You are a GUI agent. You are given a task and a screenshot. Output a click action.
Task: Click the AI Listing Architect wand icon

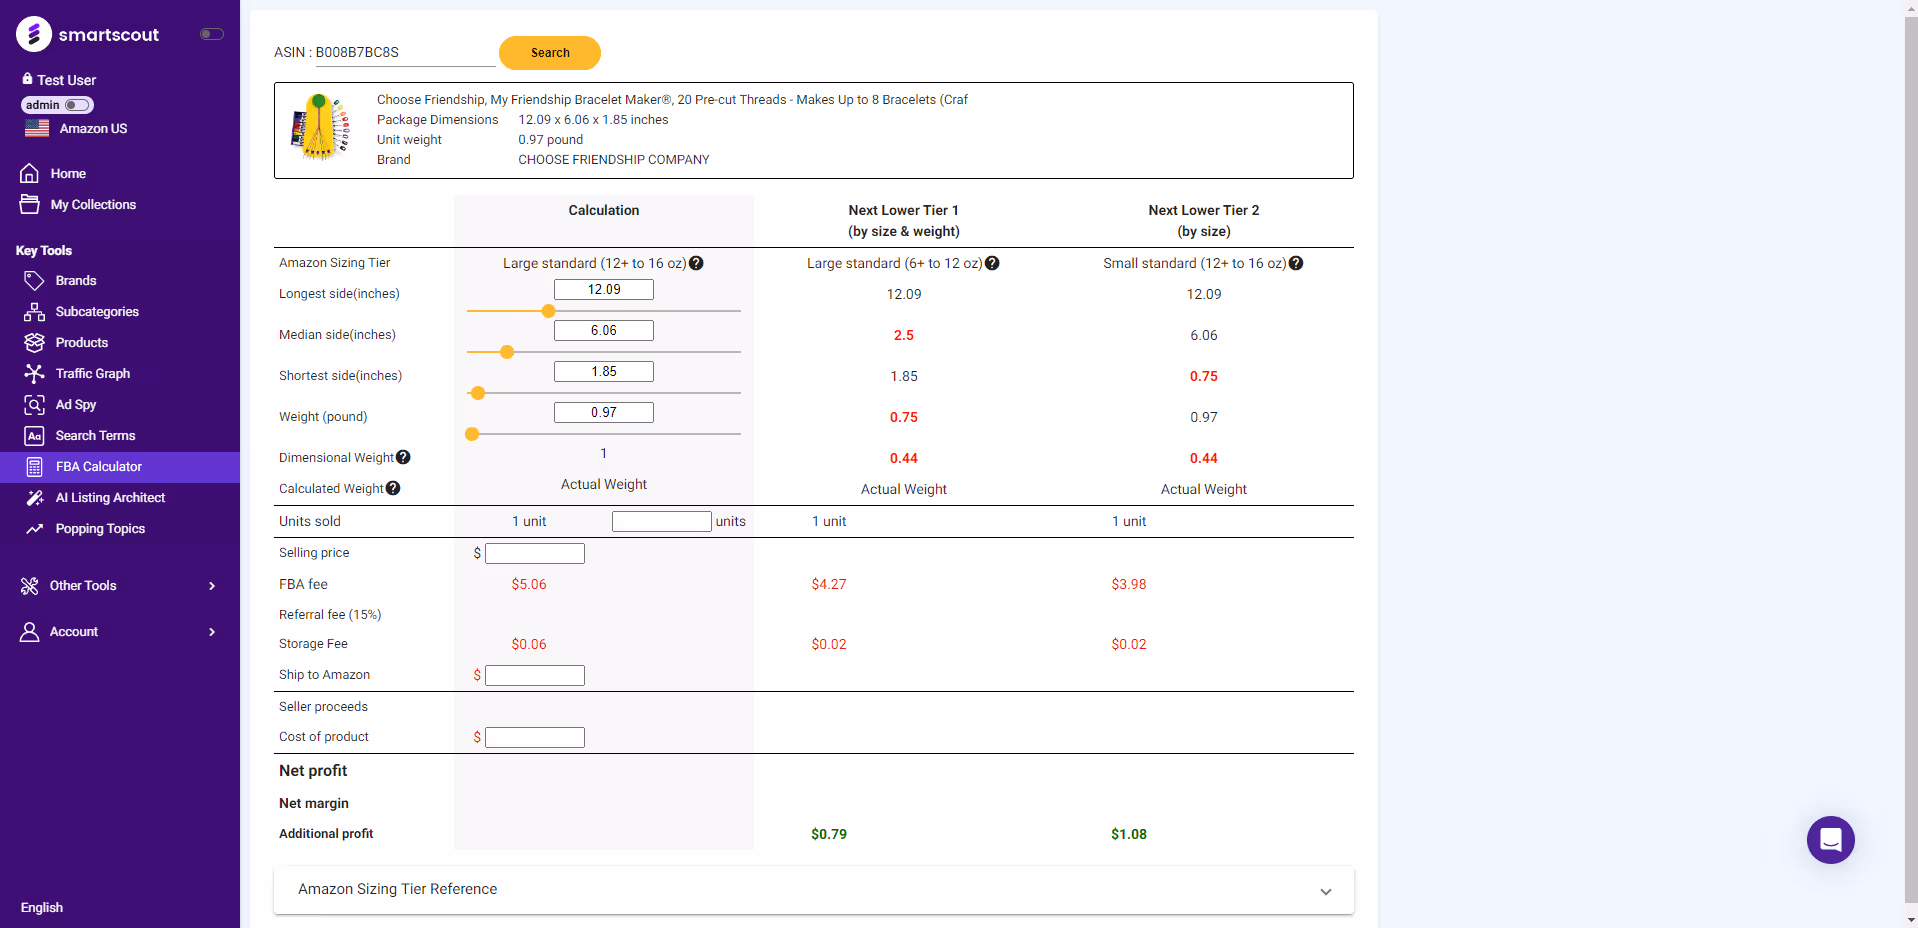[34, 497]
